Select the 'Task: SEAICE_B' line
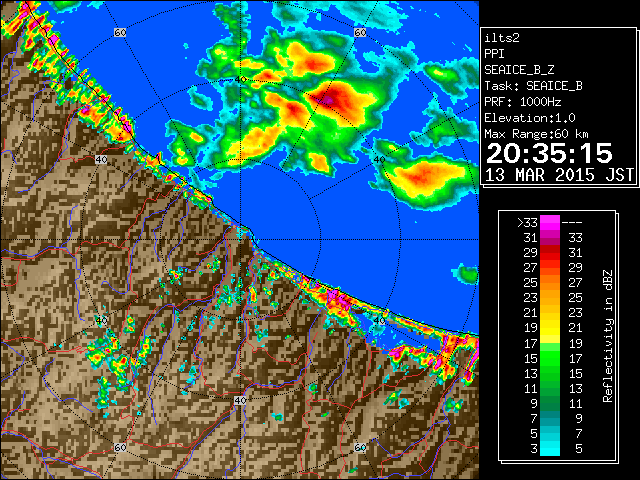Image resolution: width=640 pixels, height=480 pixels. 533,86
